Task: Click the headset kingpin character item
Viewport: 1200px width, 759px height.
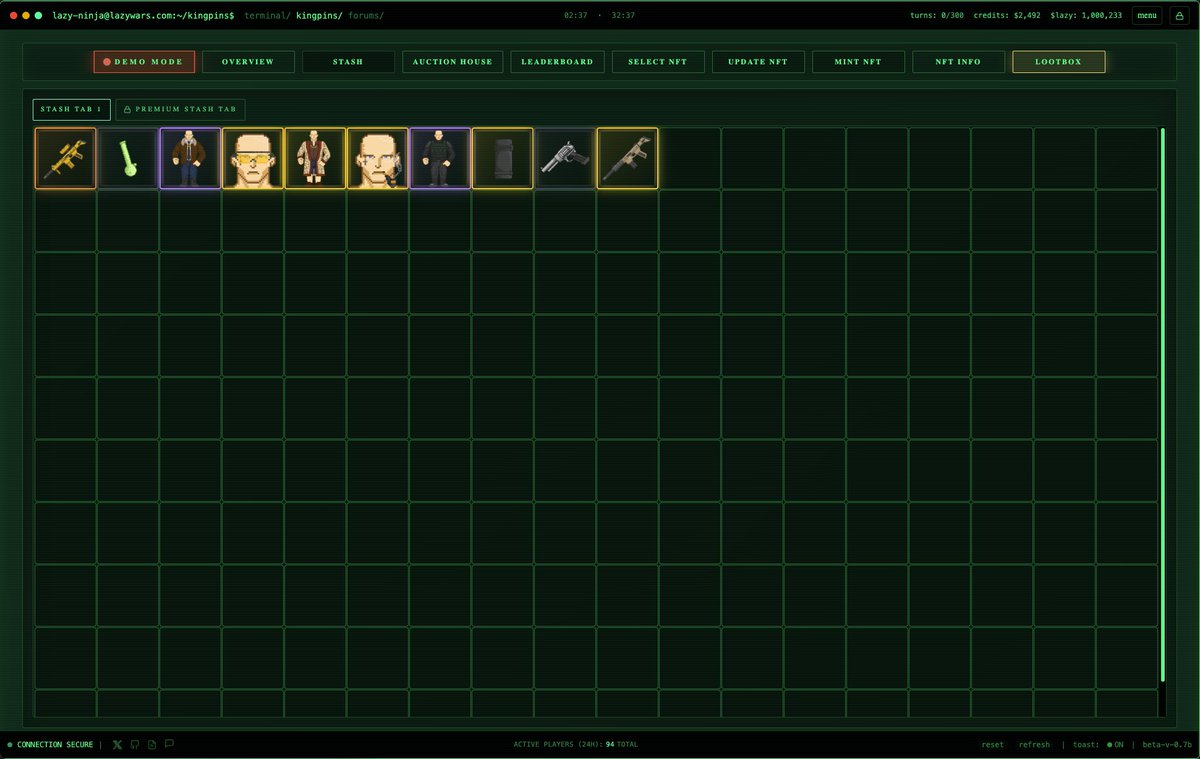Action: click(378, 157)
